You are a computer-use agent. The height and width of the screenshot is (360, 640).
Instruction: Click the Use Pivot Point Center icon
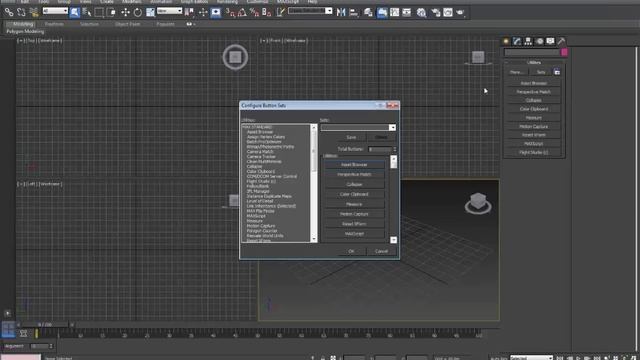click(189, 12)
